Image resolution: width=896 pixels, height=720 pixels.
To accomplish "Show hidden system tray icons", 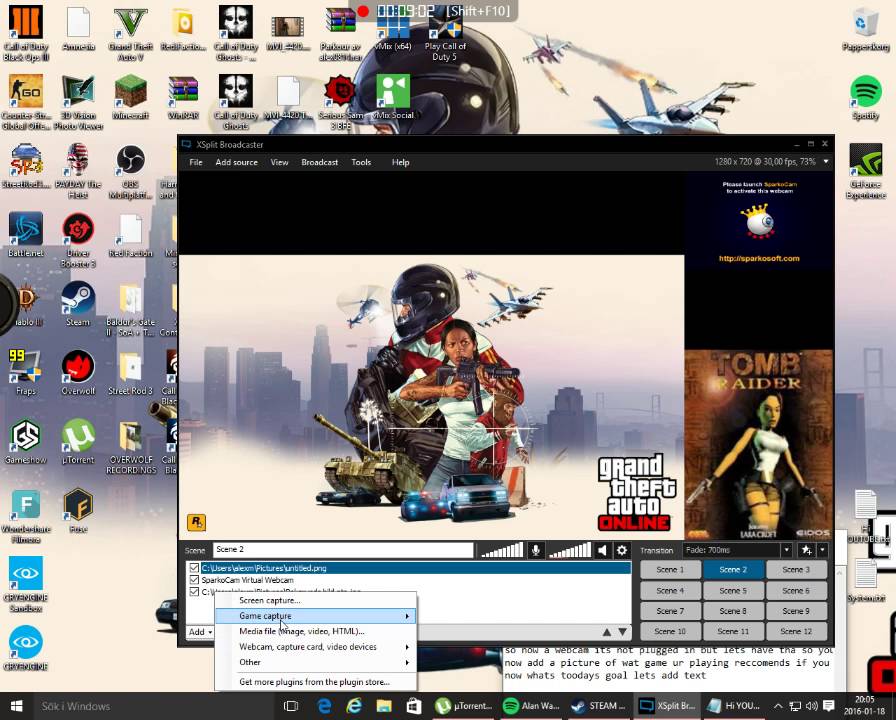I will click(x=778, y=706).
